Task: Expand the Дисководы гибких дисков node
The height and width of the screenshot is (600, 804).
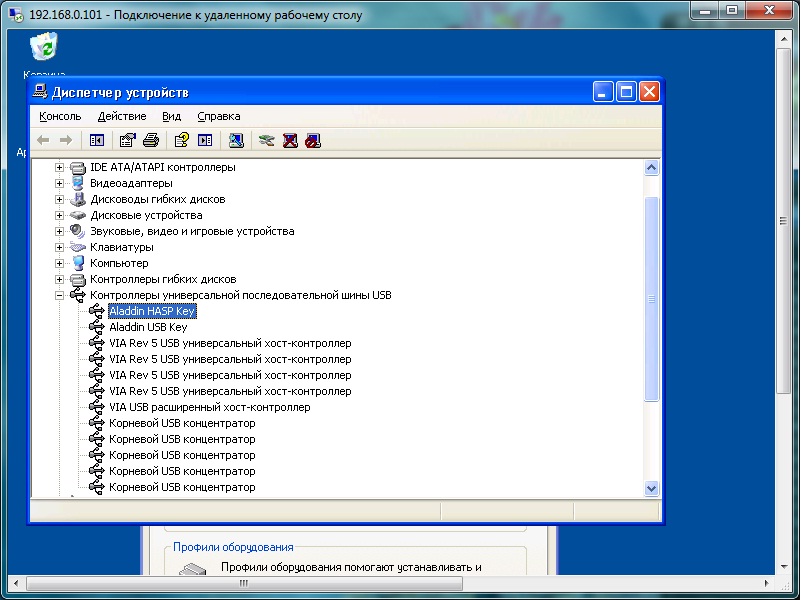Action: (x=59, y=199)
